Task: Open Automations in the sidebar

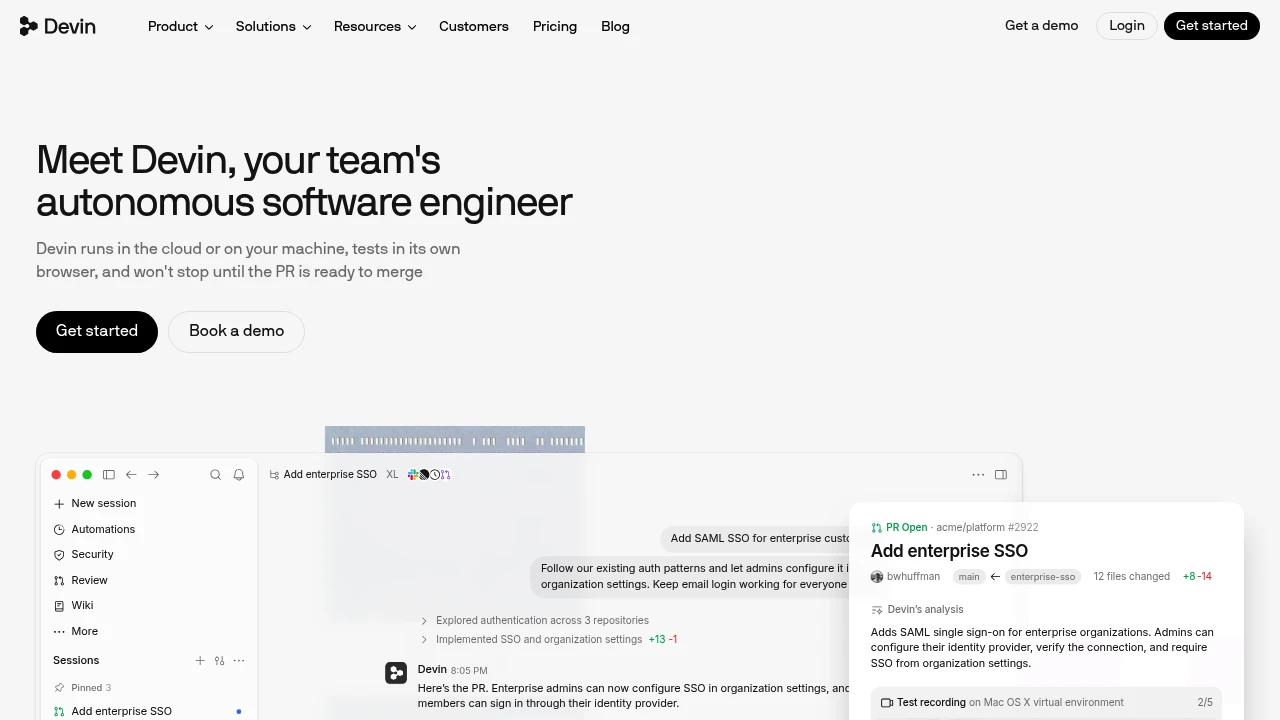Action: coord(94,529)
